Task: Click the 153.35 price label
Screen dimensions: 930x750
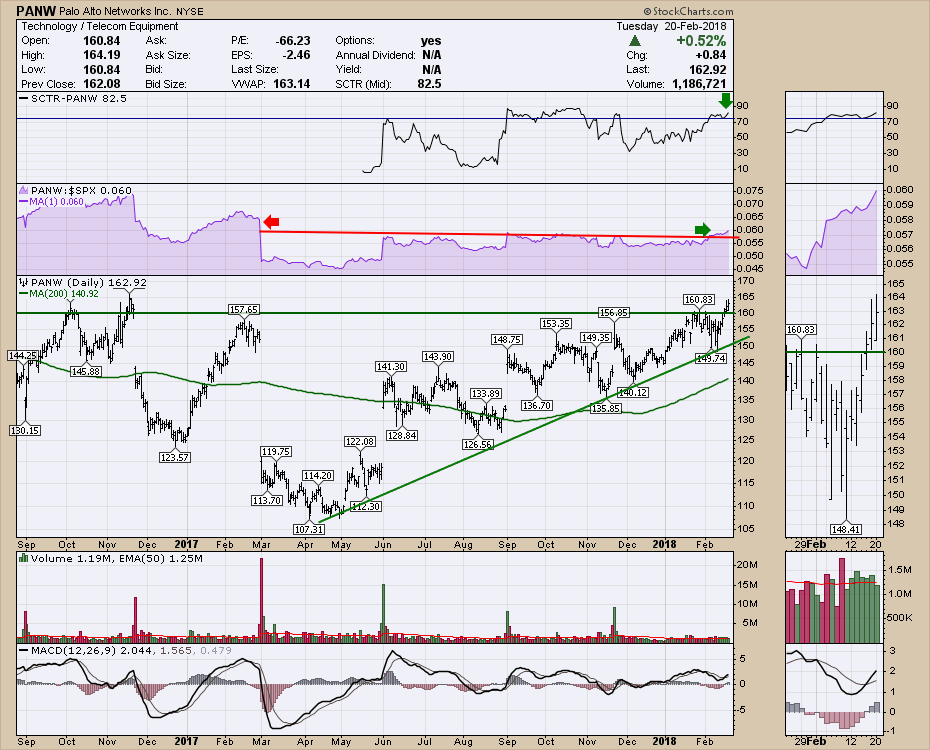Action: [x=556, y=323]
